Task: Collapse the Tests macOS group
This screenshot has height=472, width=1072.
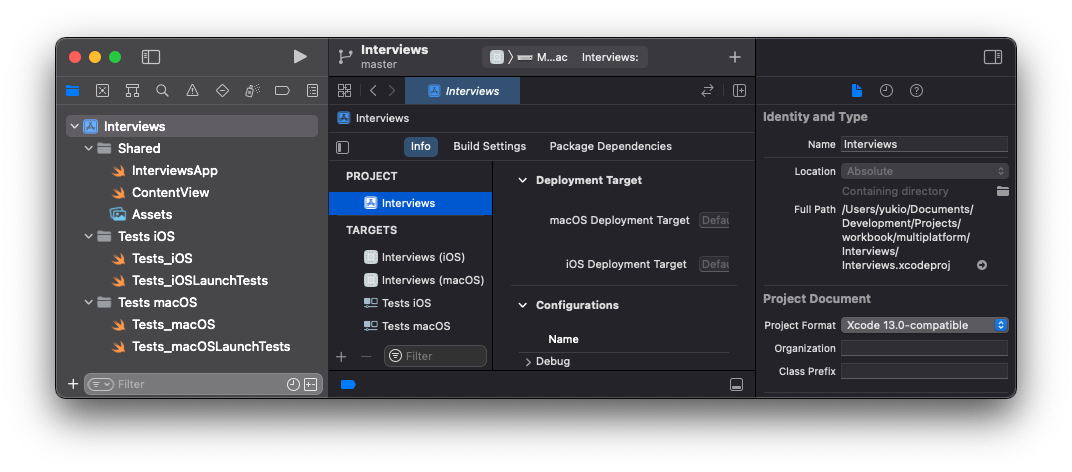Action: tap(88, 302)
